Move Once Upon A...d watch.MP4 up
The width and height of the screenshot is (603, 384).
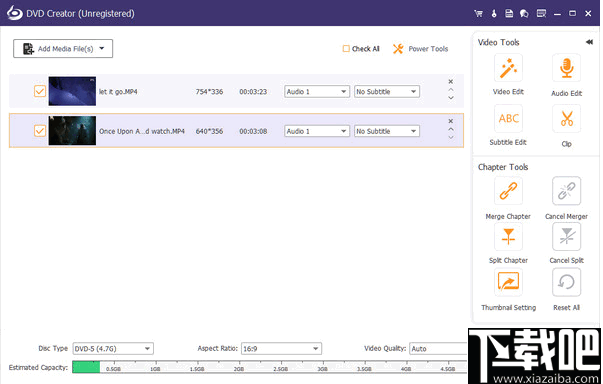[x=451, y=129]
